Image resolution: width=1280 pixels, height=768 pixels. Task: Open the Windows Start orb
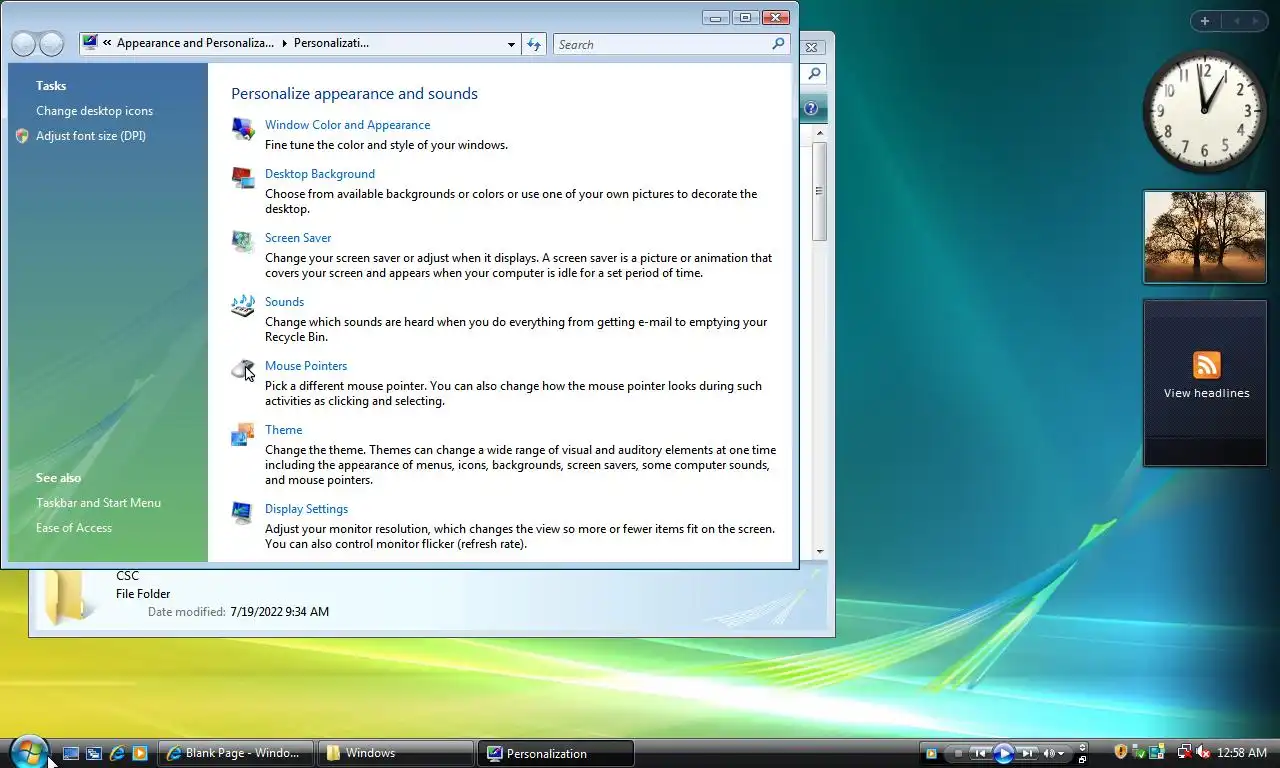[29, 752]
